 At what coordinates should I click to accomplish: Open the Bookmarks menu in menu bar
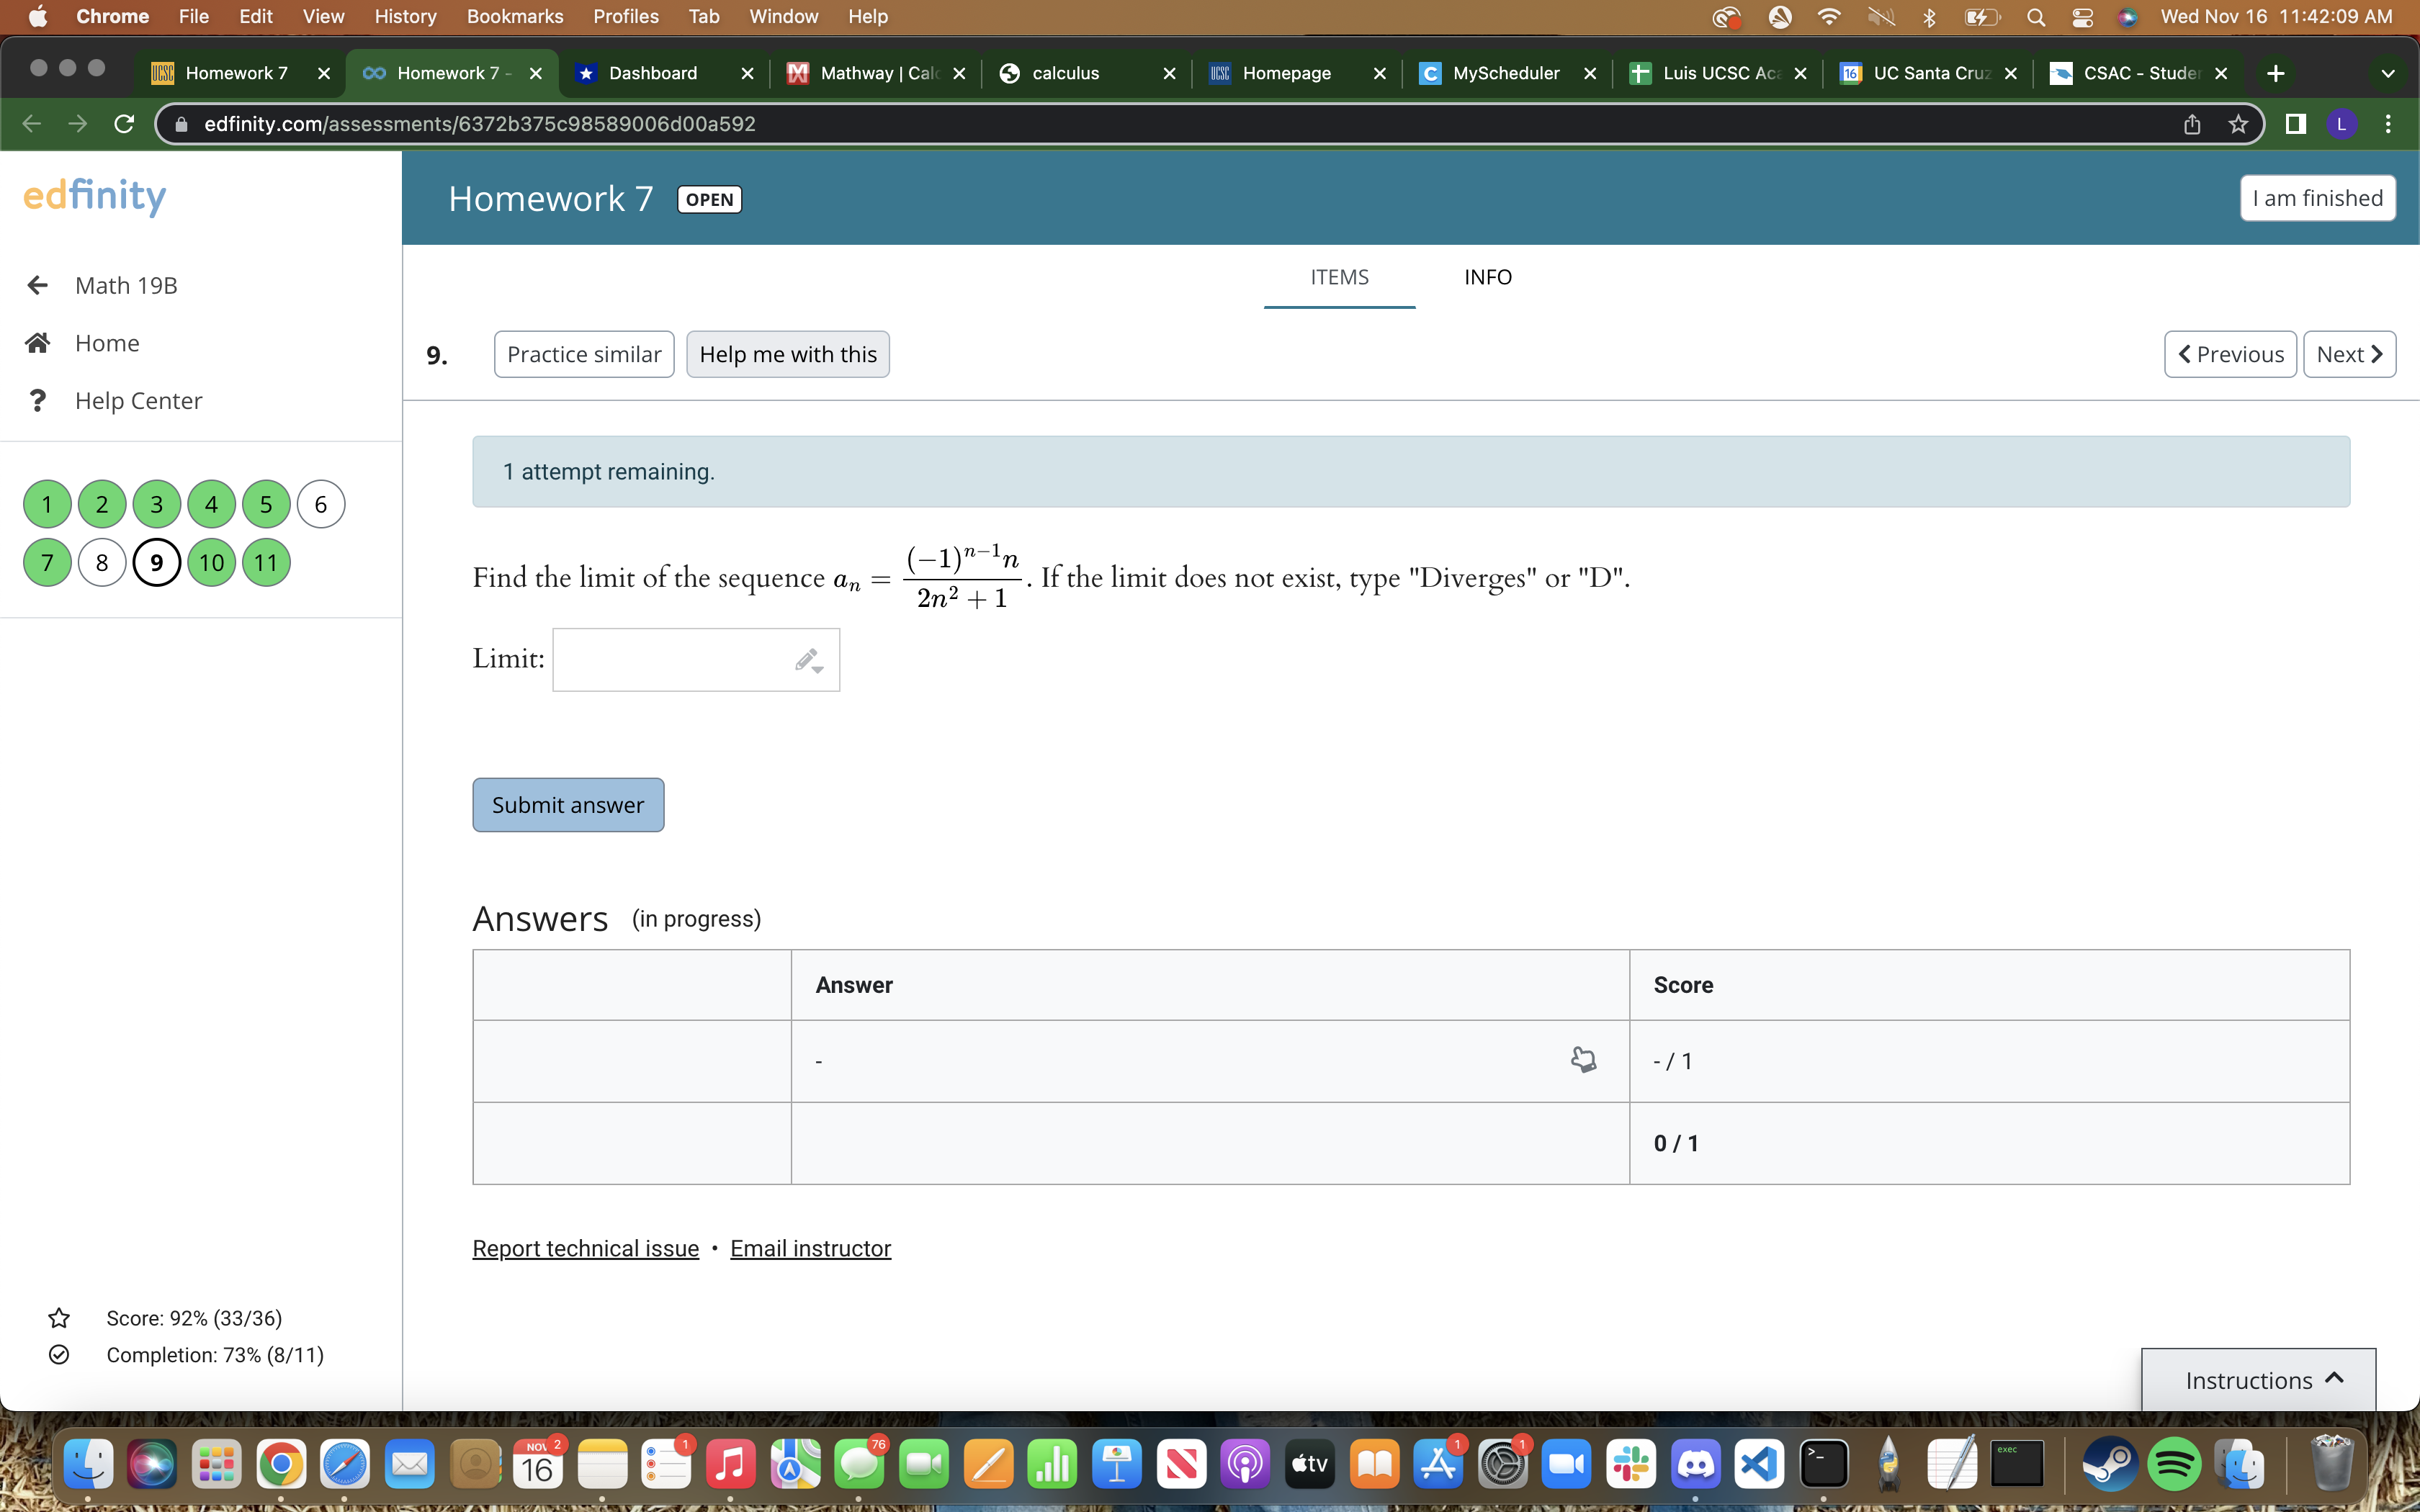point(514,16)
